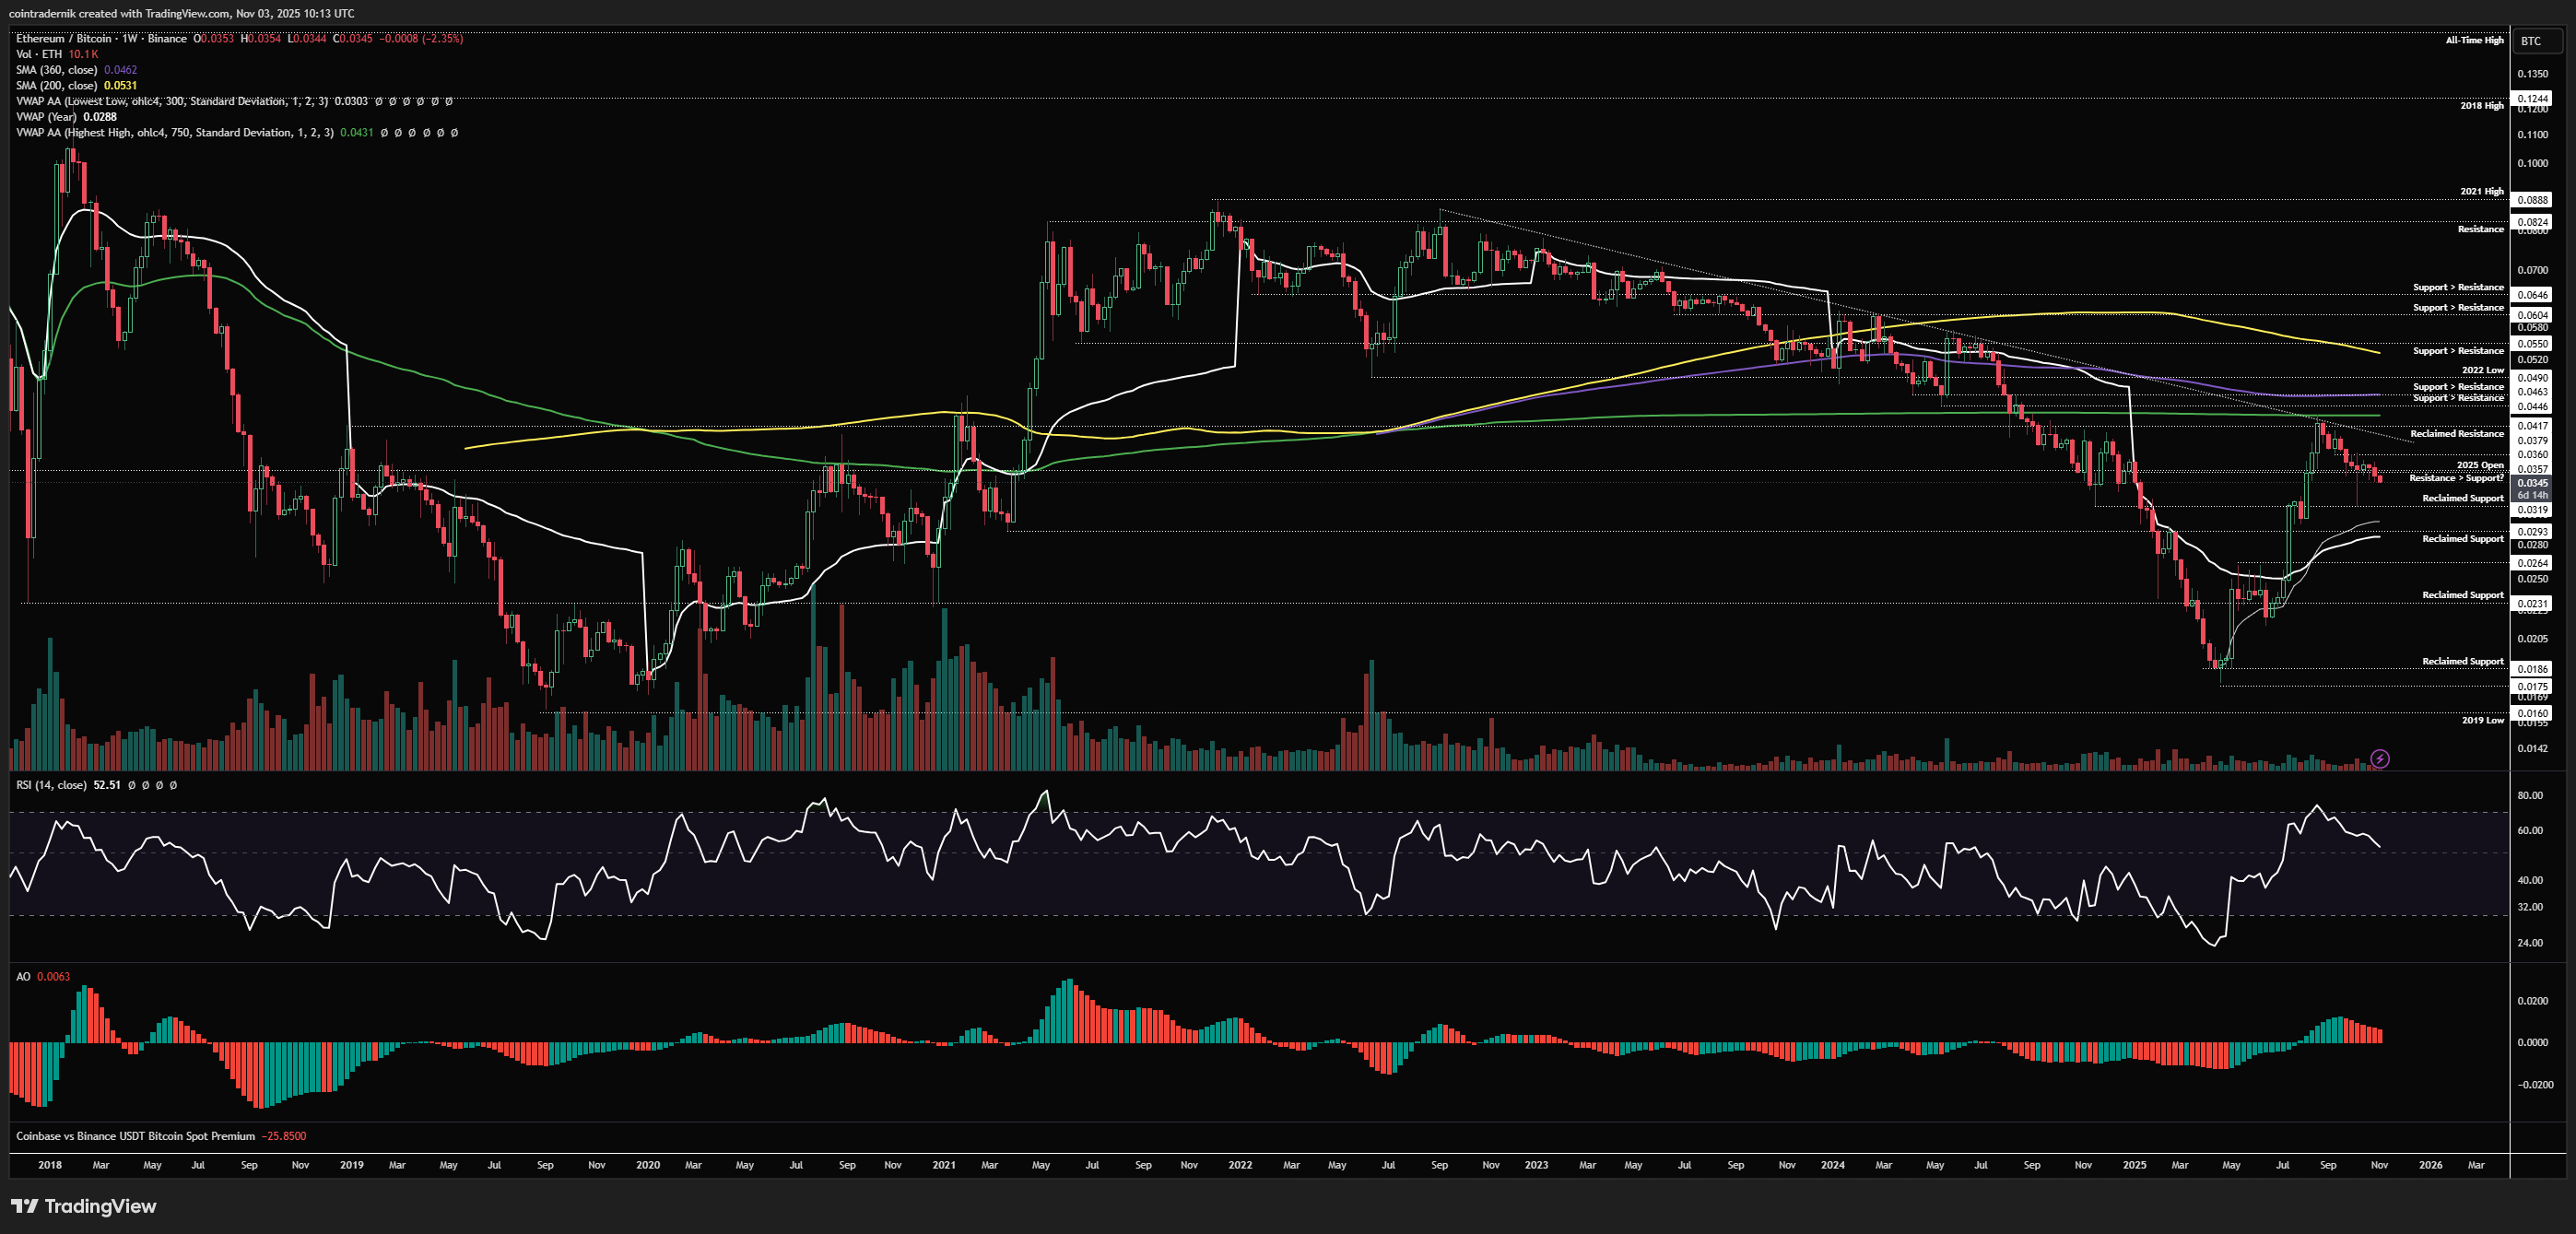Click the 2021 High line label
Viewport: 2576px width, 1234px height.
coord(2481,191)
